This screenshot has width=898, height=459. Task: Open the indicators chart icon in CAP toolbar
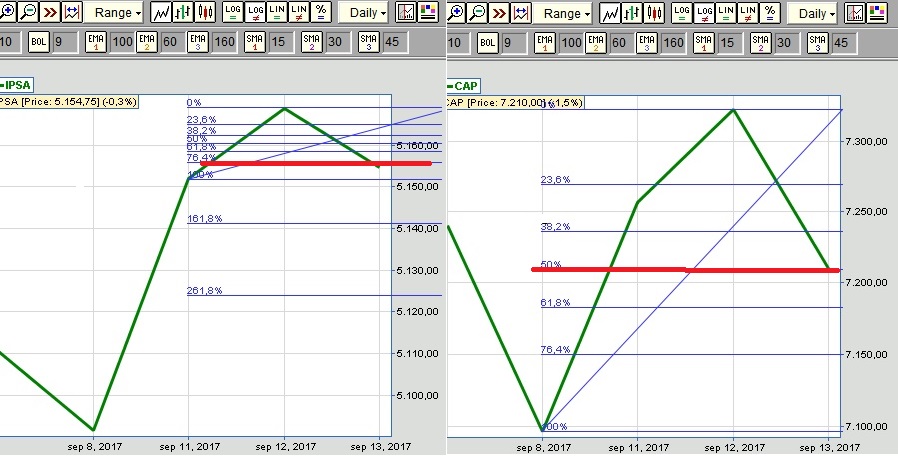click(855, 13)
